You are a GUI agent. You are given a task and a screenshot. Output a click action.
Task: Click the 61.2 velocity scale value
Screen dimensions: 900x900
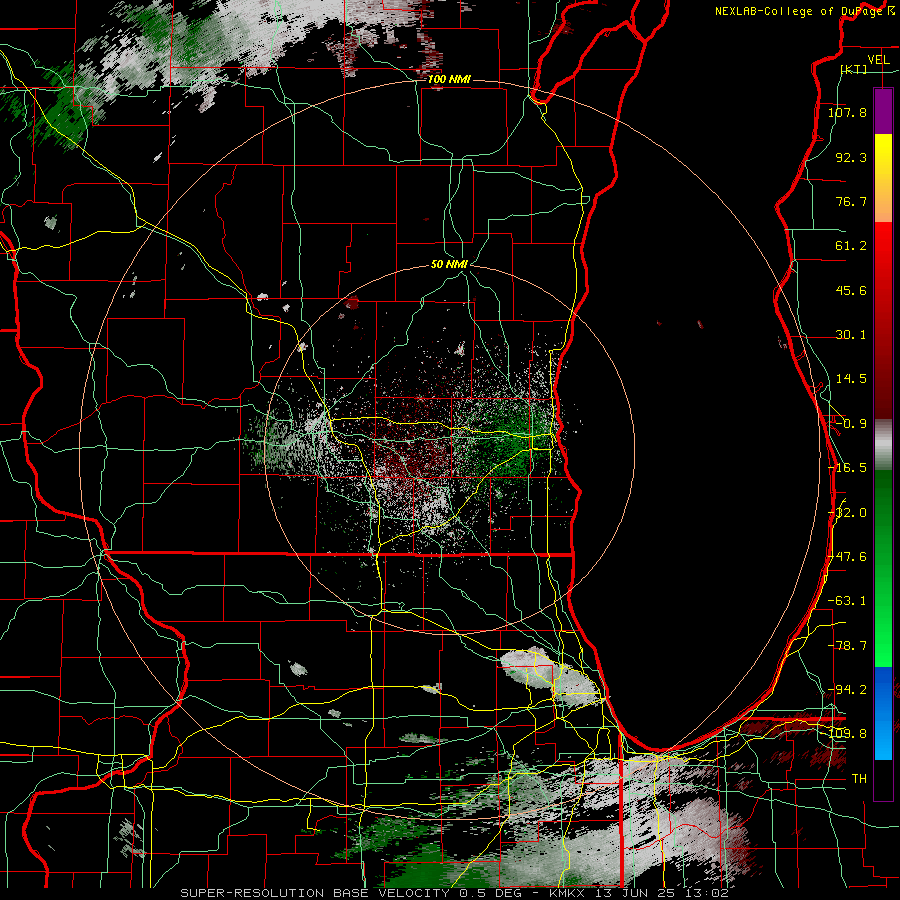click(851, 246)
